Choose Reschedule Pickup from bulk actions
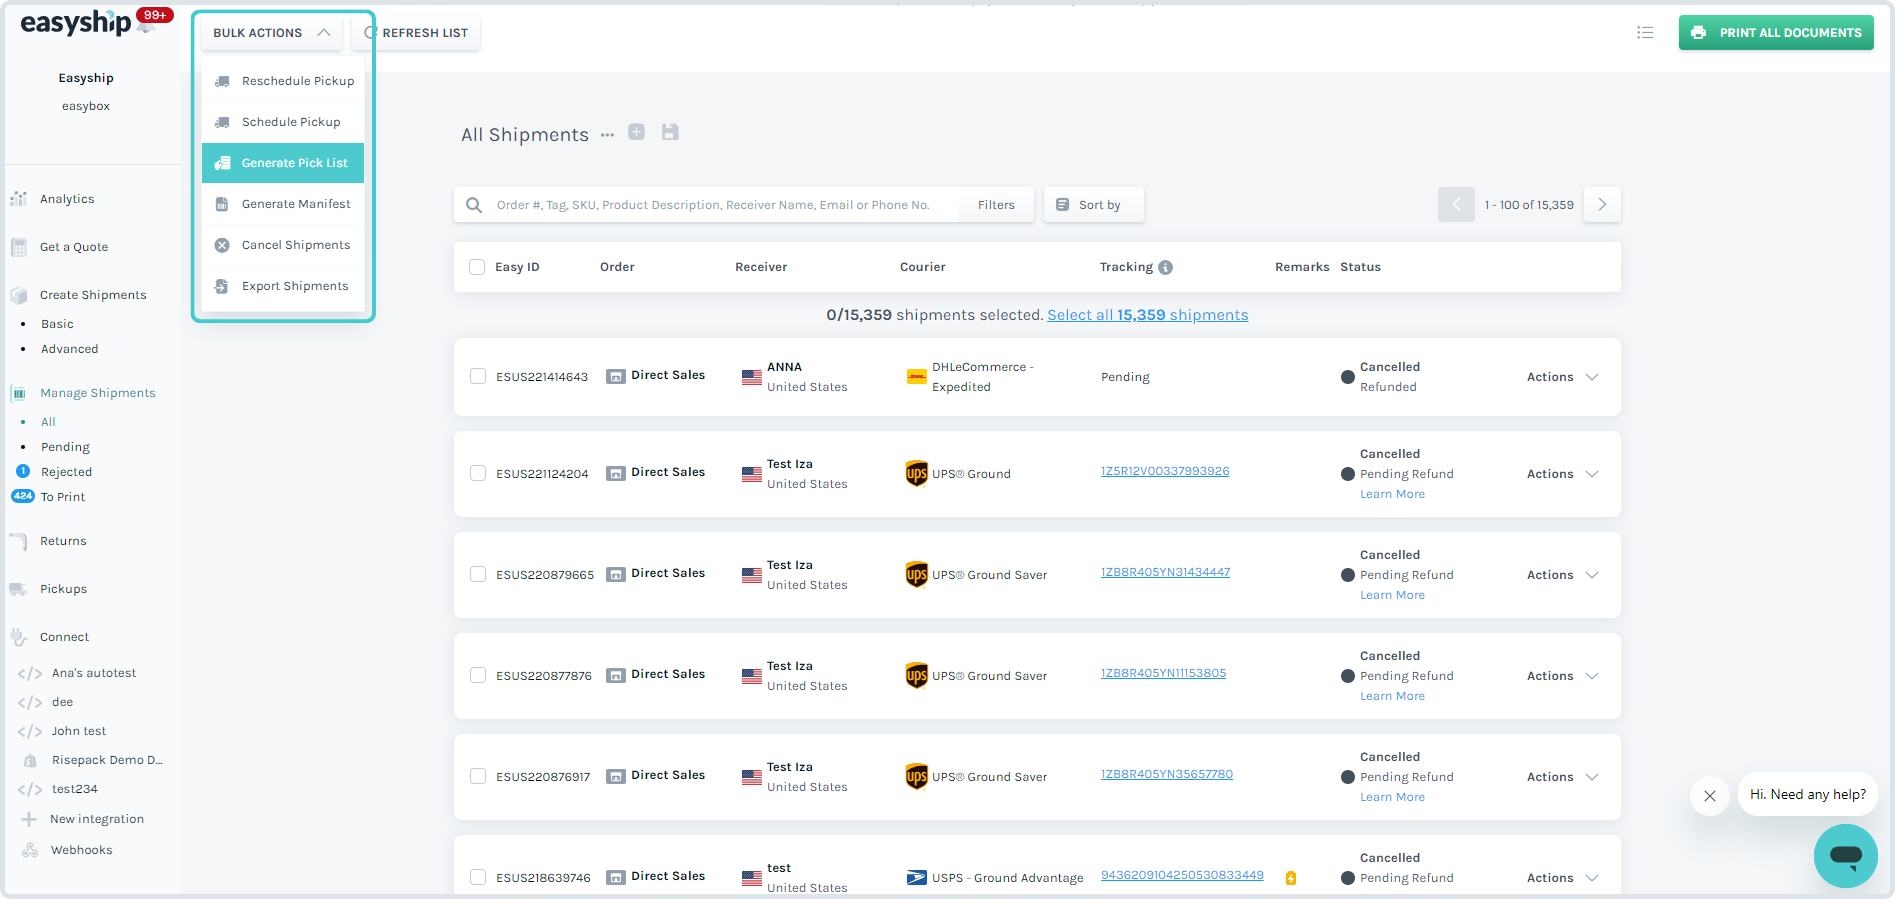Screen dimensions: 1895x899 283,81
